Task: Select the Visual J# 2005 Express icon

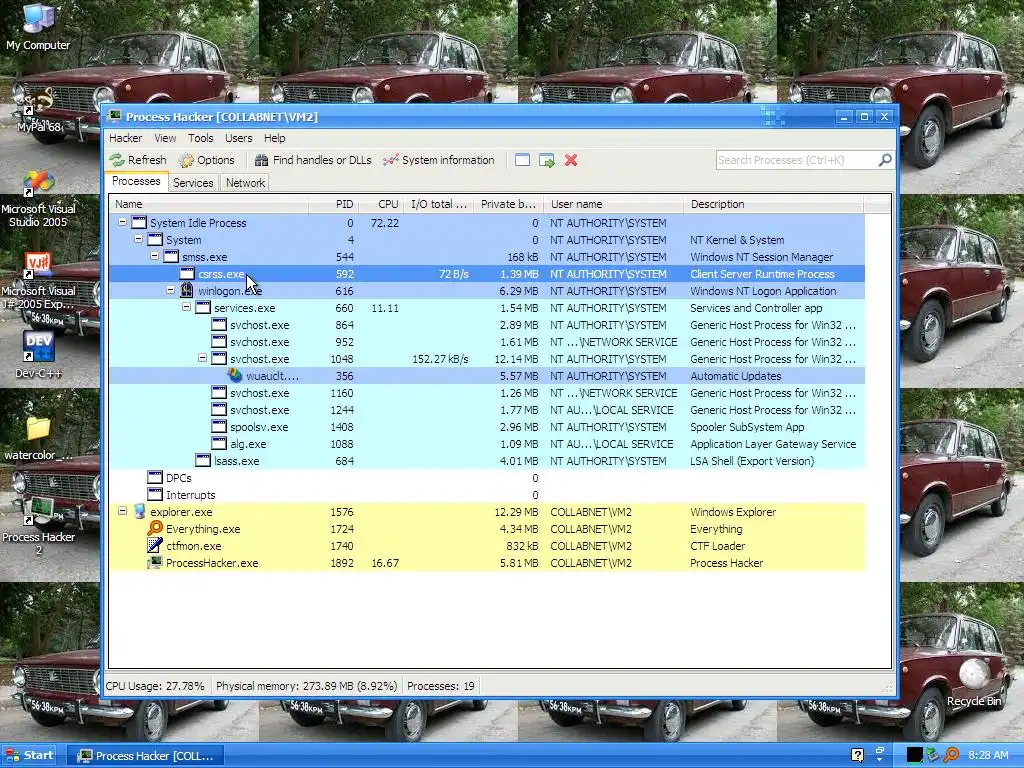Action: coord(38,281)
